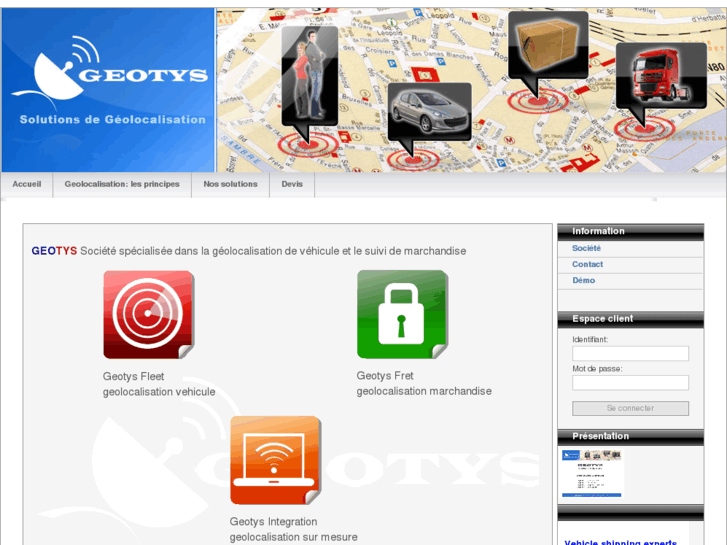Click the silver car marker on the map

[429, 111]
